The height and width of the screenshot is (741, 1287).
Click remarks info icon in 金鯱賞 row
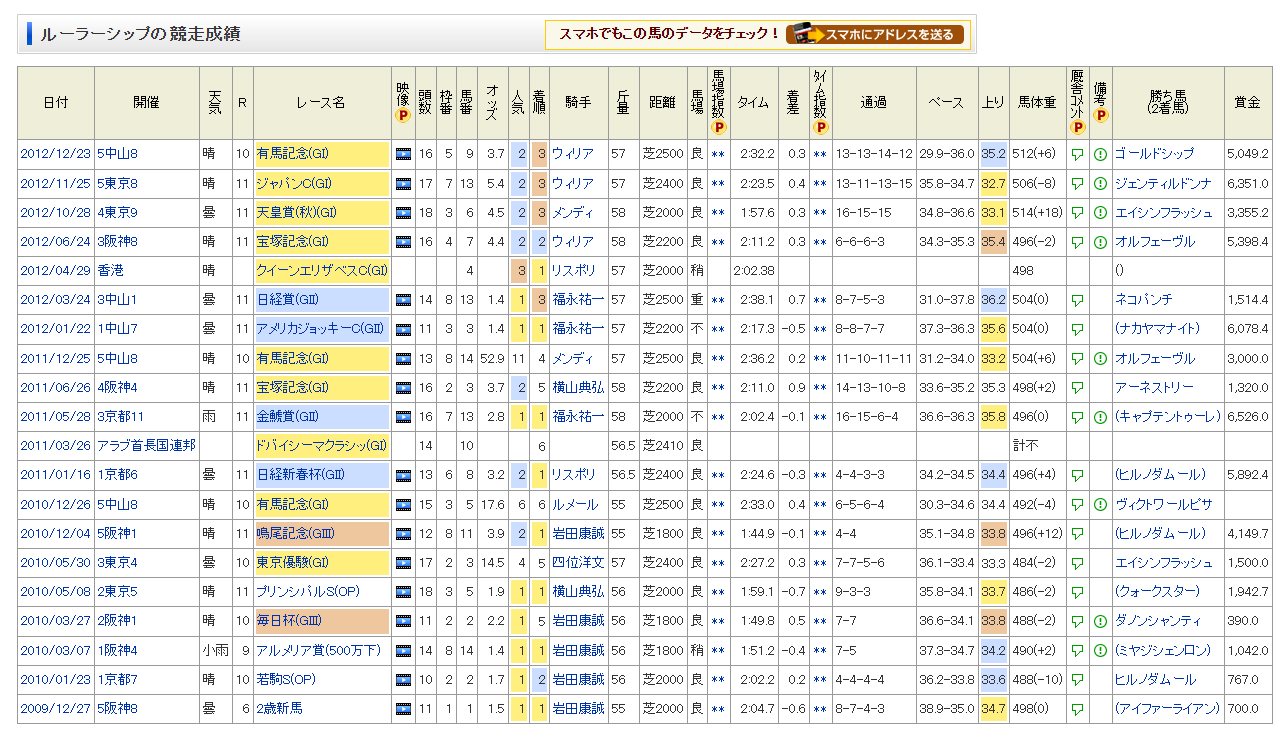1100,417
